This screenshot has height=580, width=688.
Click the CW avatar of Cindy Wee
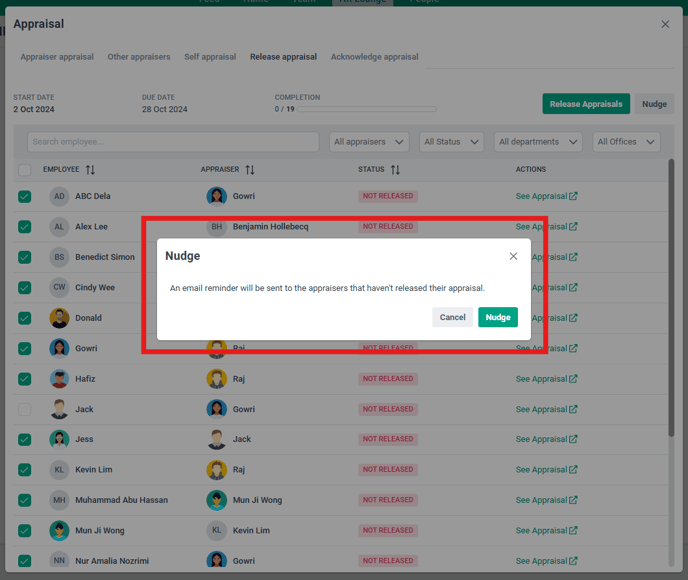(x=59, y=287)
